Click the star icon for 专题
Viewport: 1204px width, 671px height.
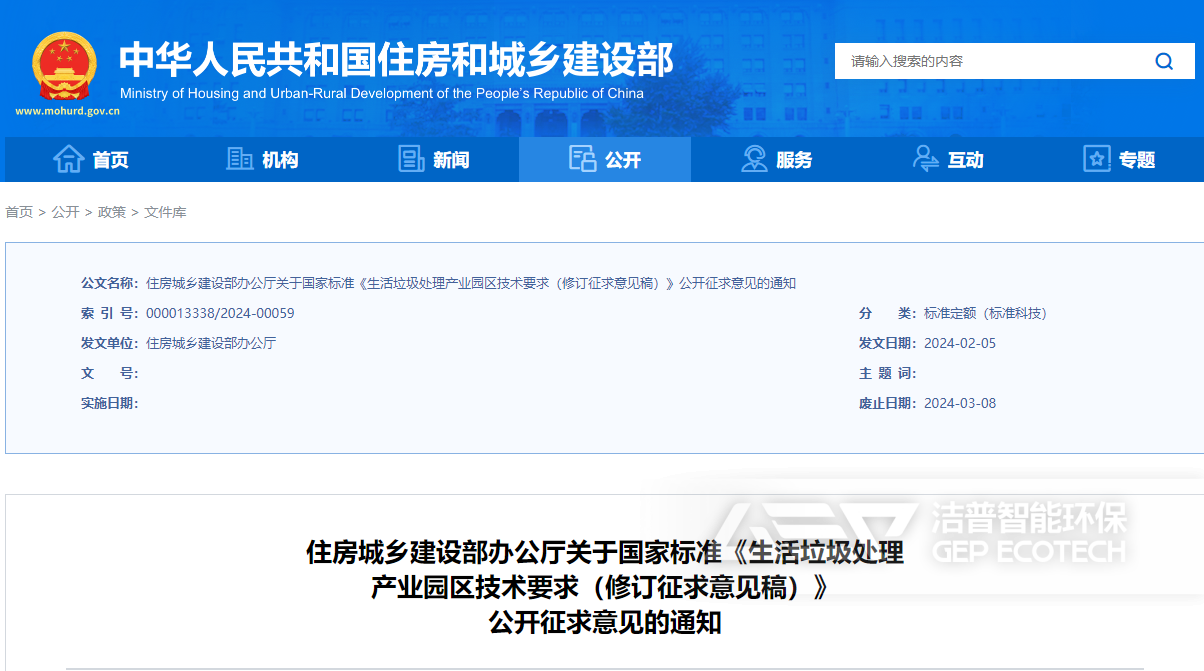tap(1097, 159)
